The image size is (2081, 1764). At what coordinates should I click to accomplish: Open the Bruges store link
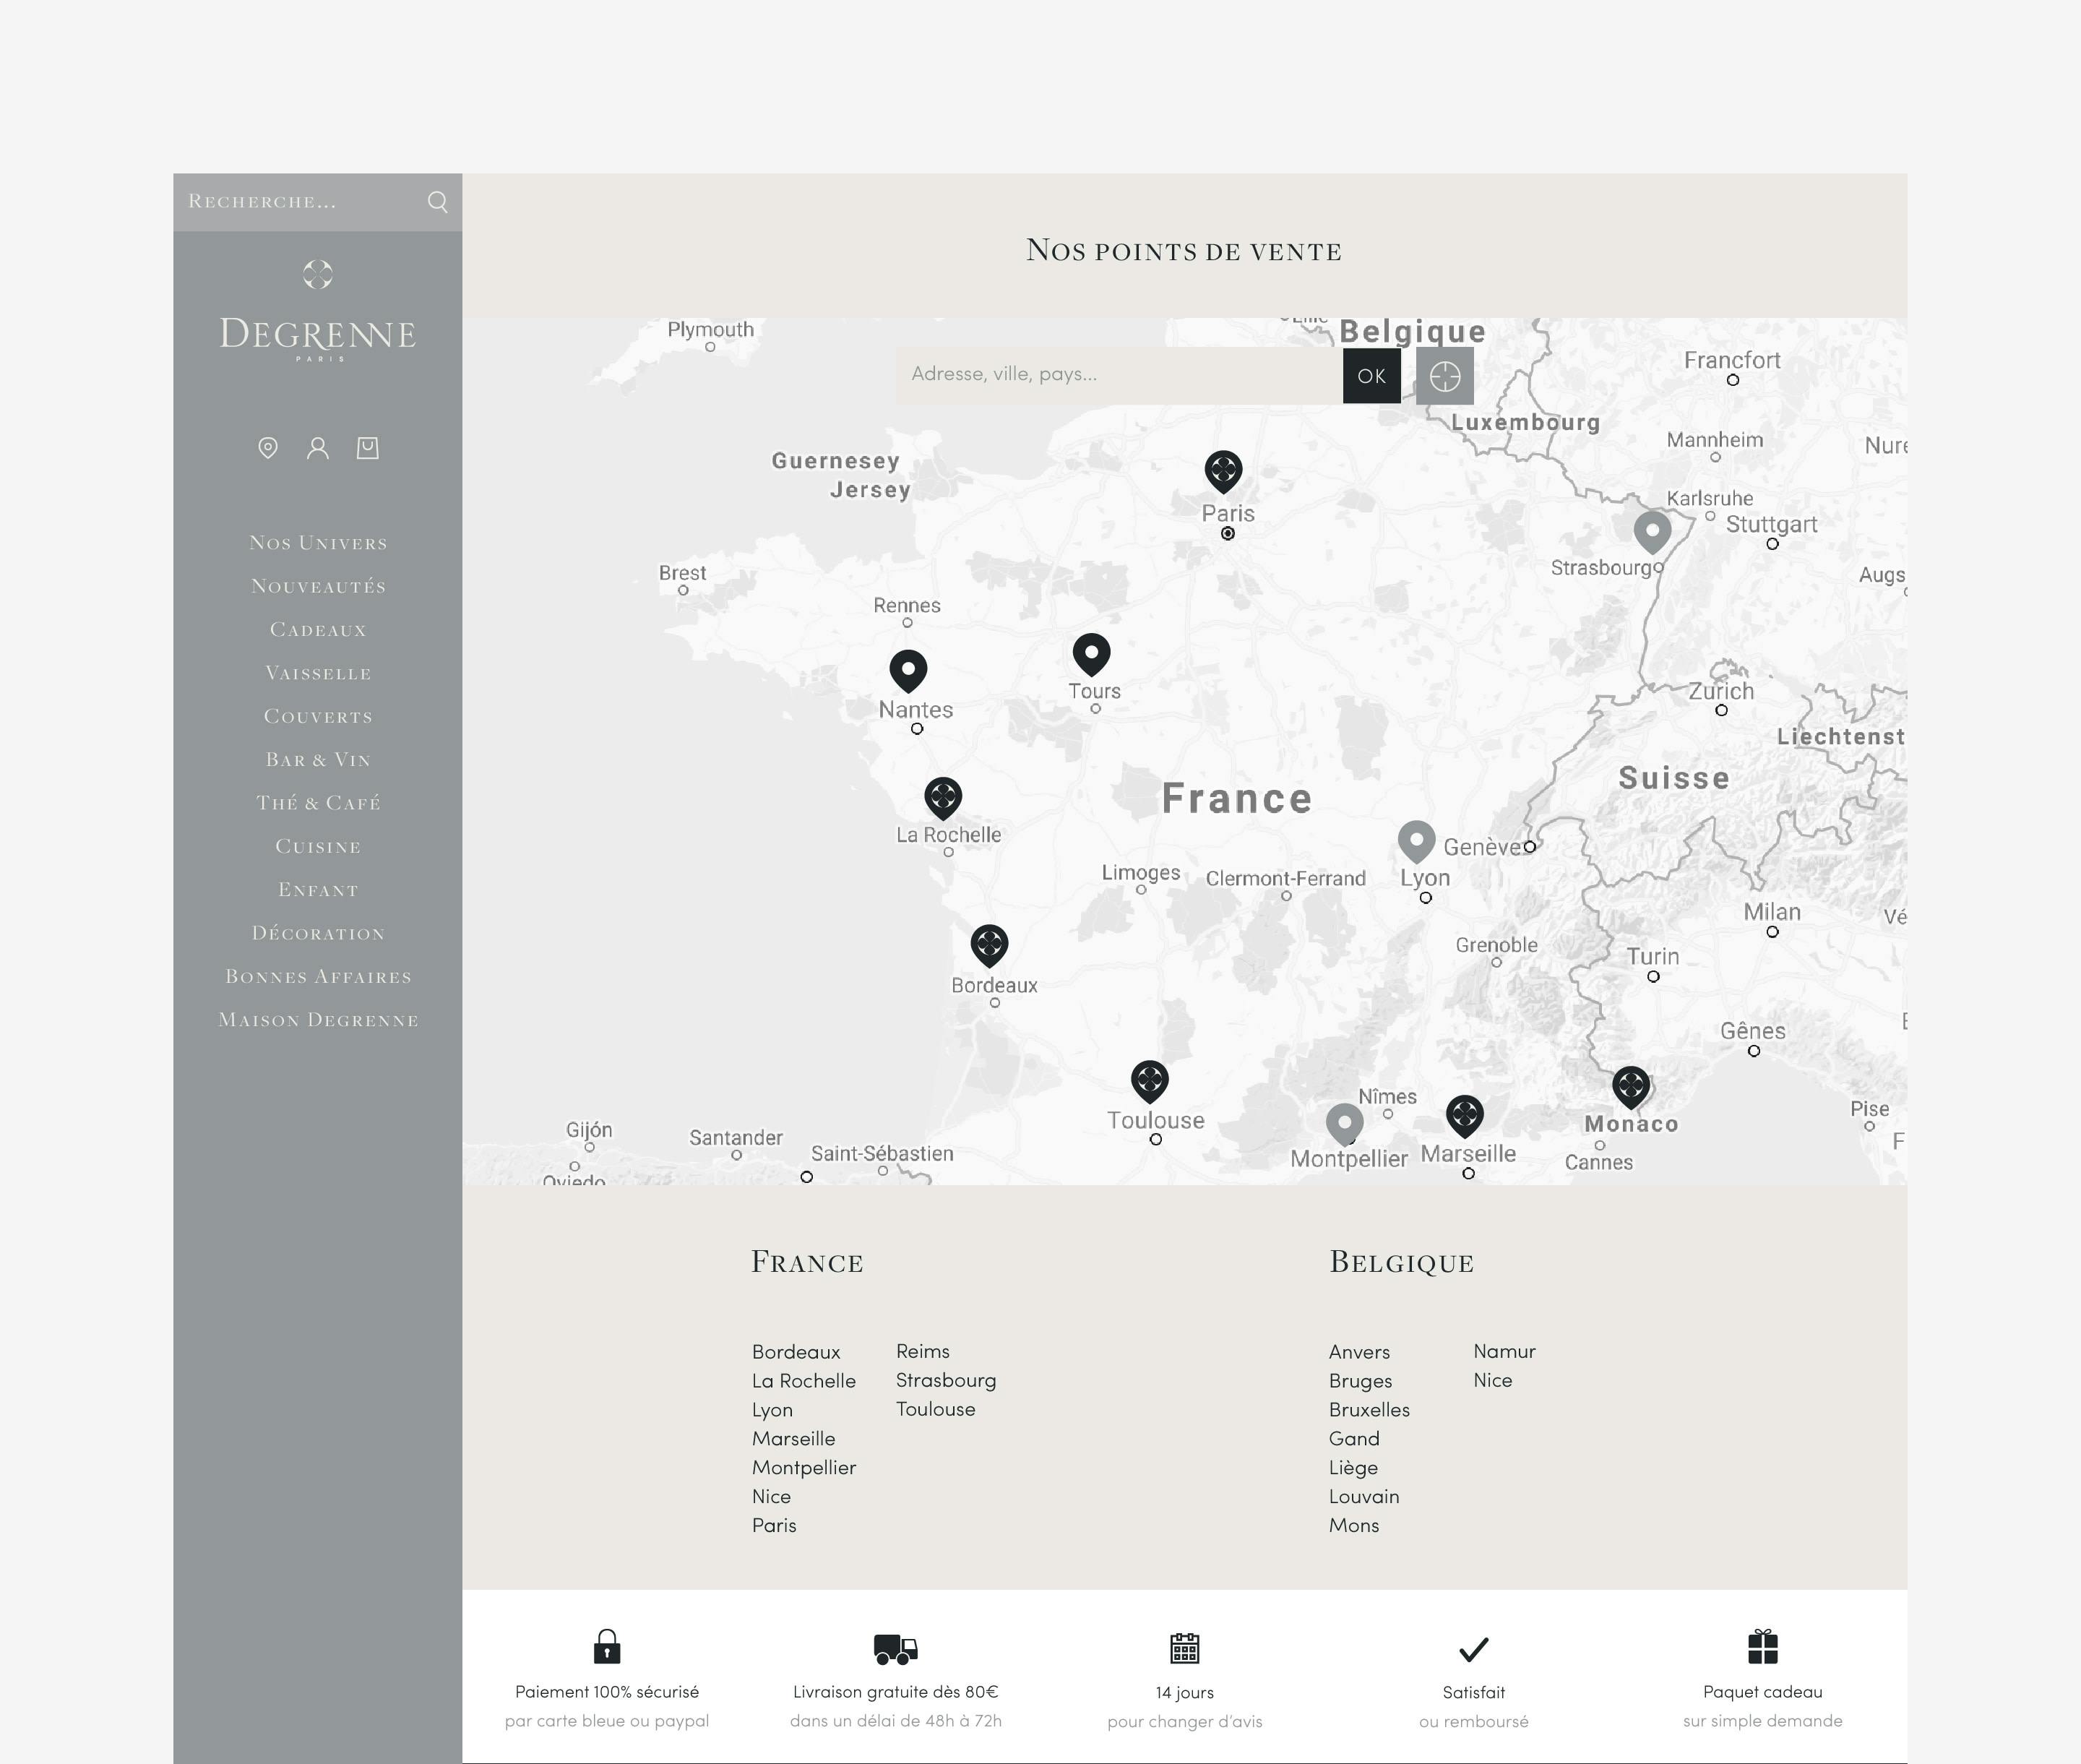coord(1360,1381)
